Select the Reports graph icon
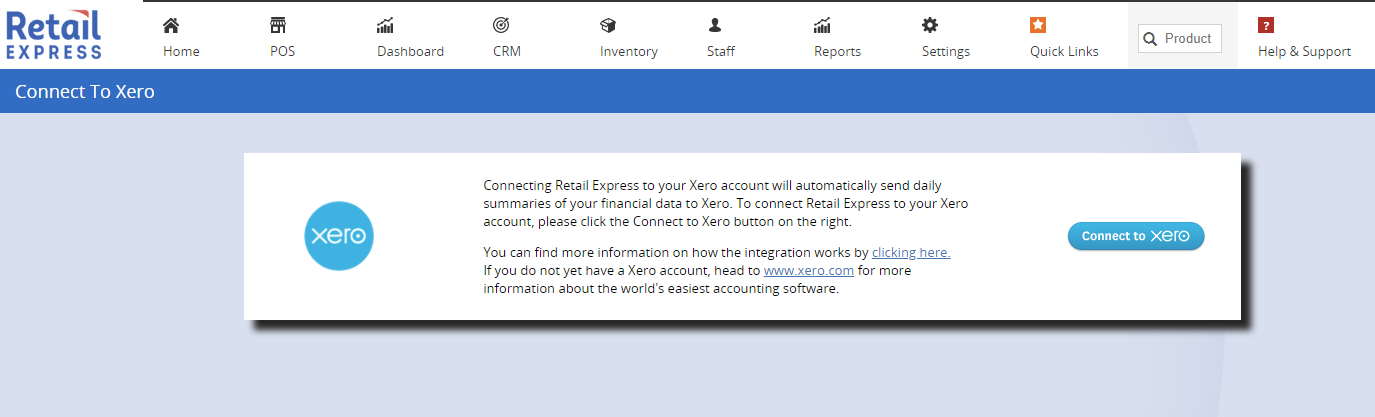The height and width of the screenshot is (417, 1375). point(822,25)
